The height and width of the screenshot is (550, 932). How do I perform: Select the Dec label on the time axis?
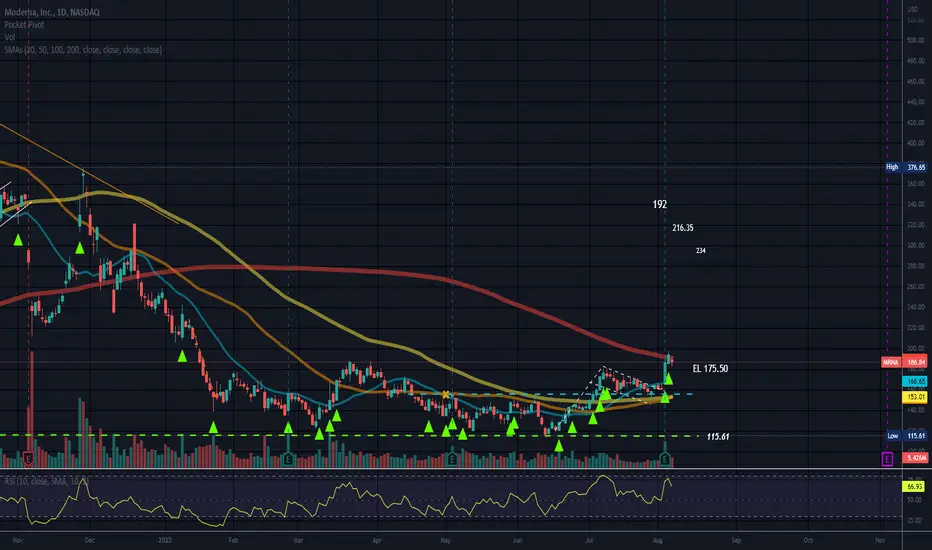(x=89, y=540)
